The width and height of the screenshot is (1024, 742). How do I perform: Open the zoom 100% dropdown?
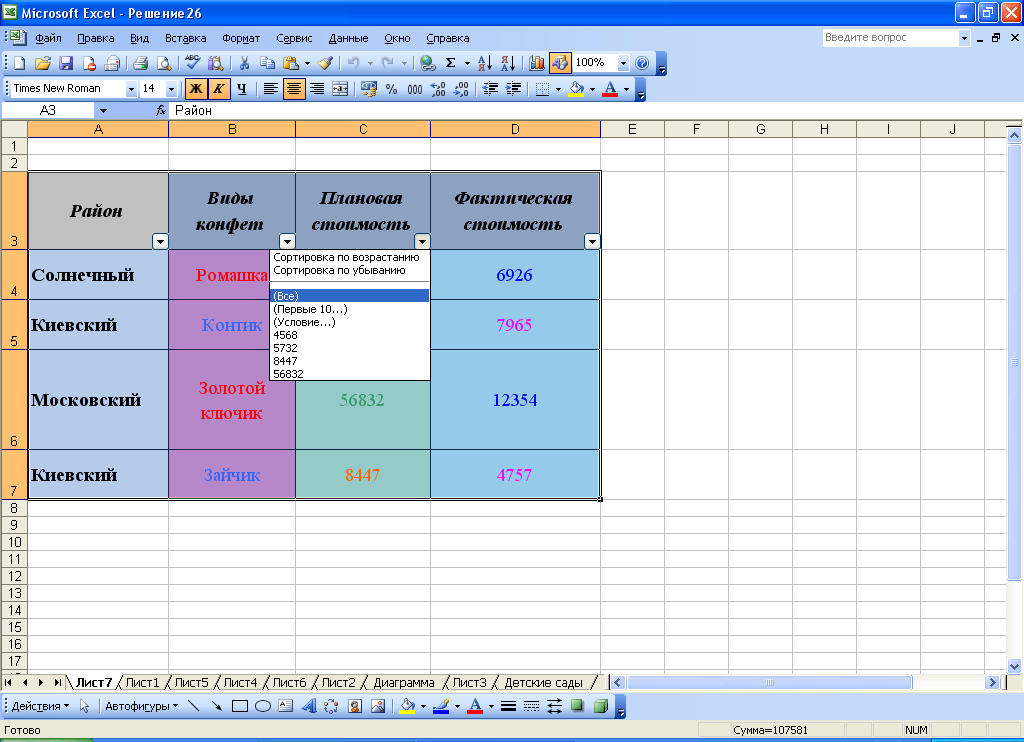(623, 63)
